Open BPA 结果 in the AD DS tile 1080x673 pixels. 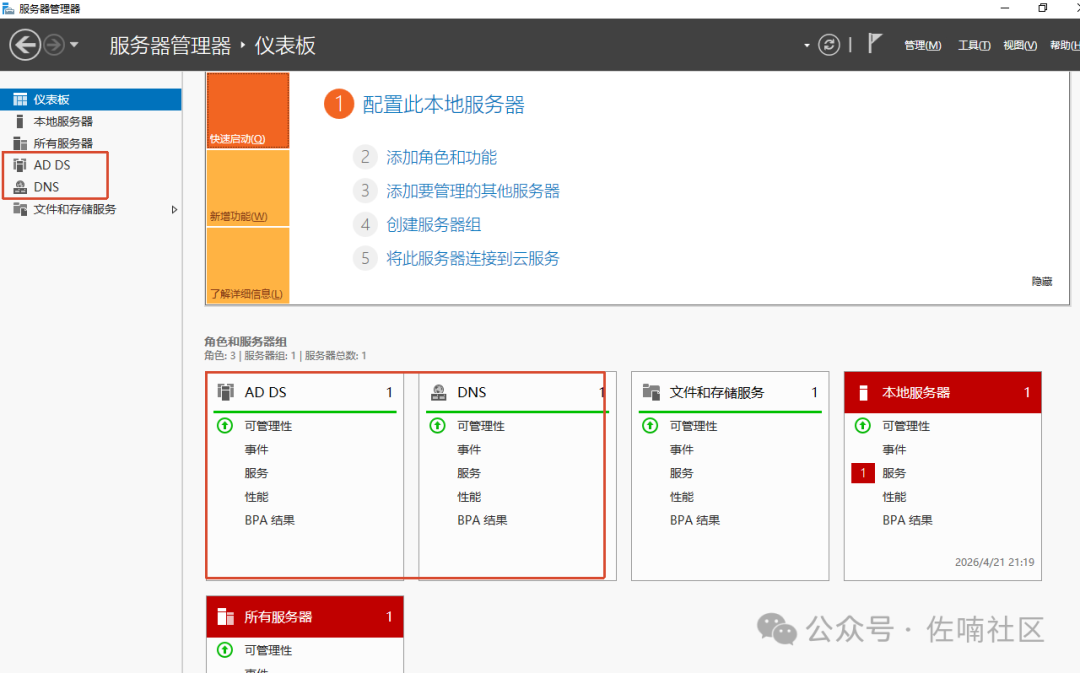[x=269, y=520]
